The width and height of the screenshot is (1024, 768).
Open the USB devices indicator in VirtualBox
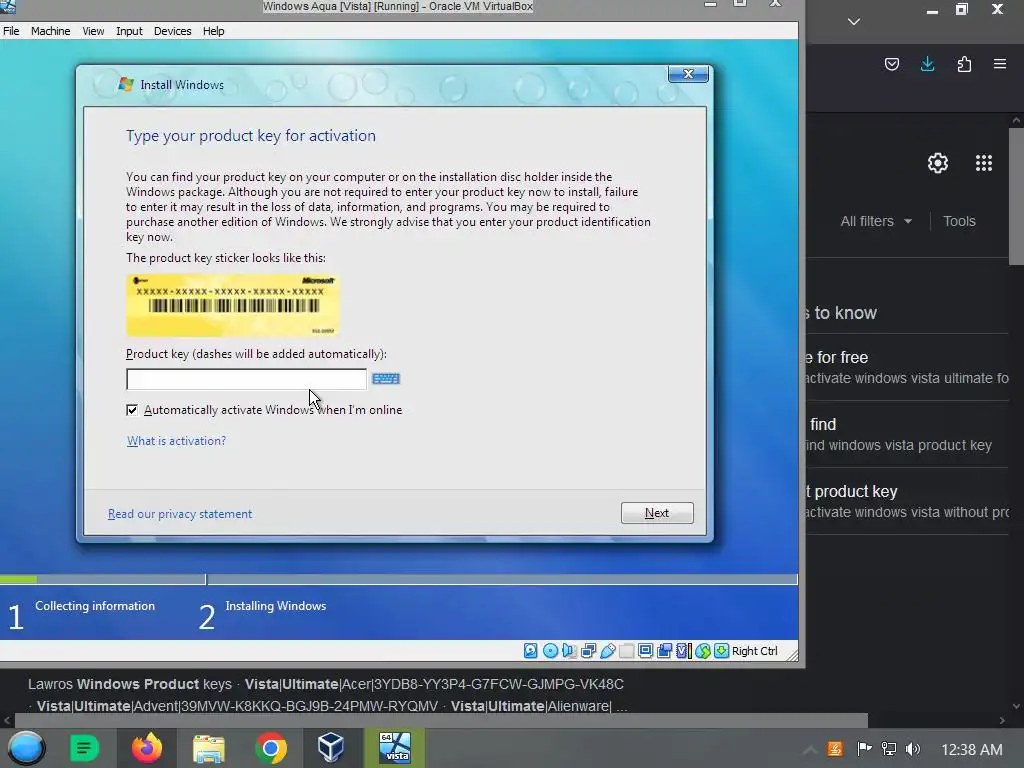[x=607, y=650]
